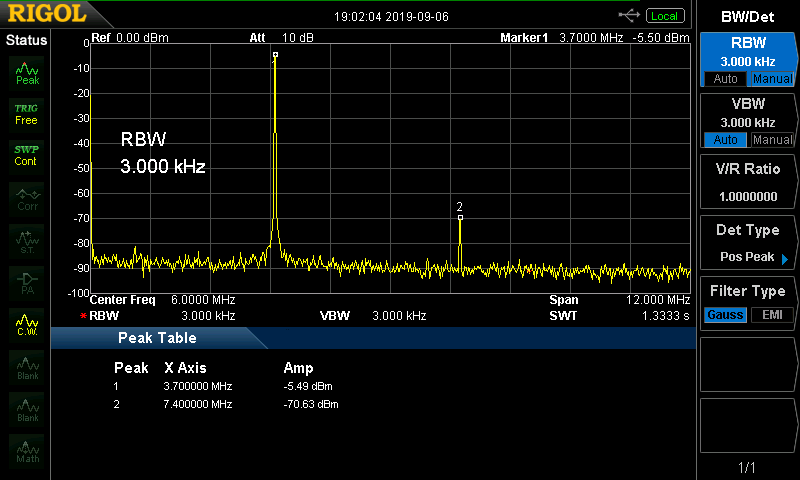
Task: Click the Peak Table panel header
Action: [158, 338]
